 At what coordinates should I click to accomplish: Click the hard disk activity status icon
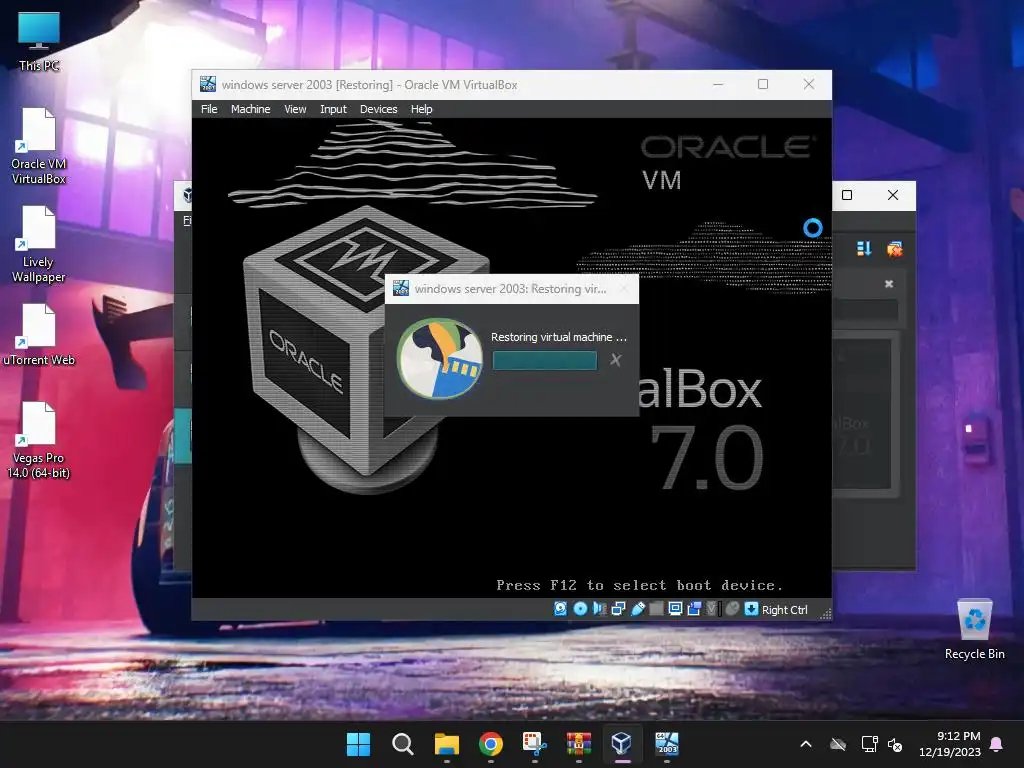pos(560,609)
